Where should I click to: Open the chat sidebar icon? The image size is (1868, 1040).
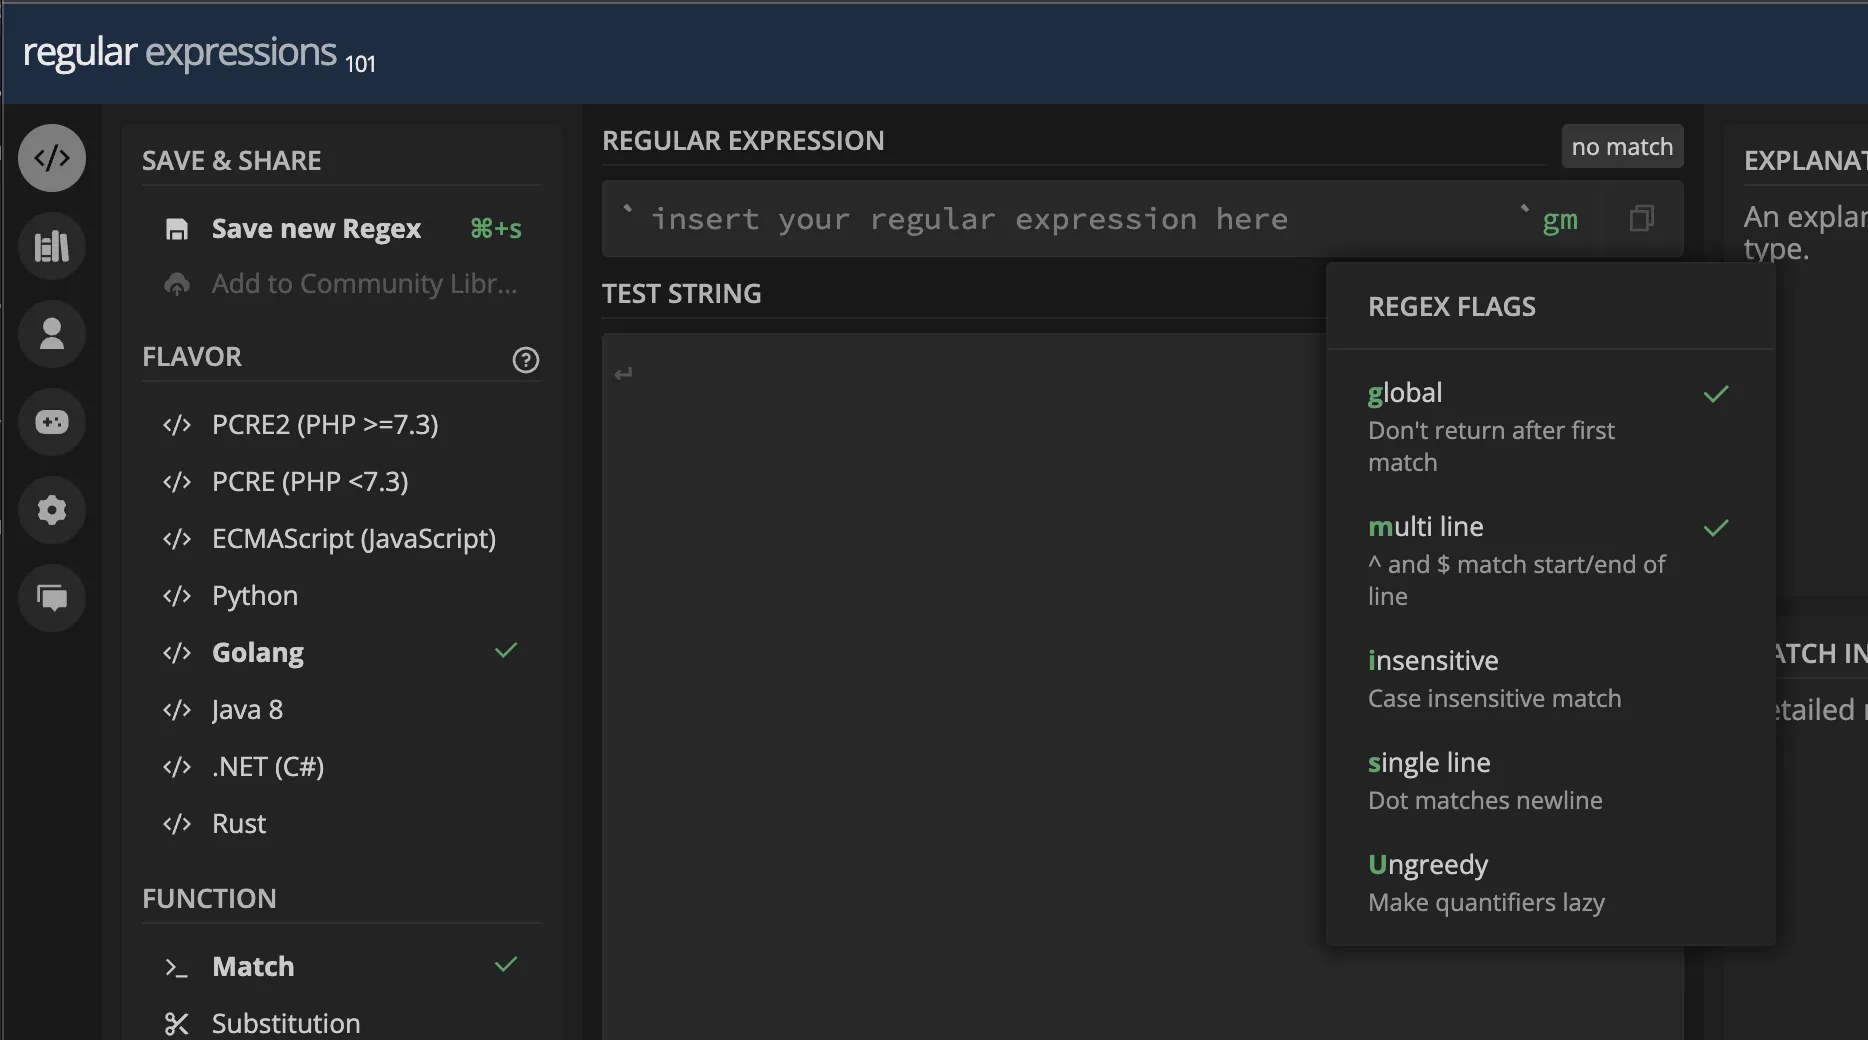[x=52, y=598]
